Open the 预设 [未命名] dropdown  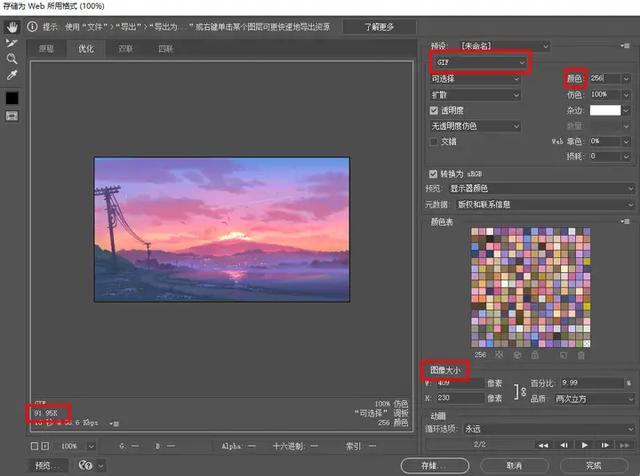coord(504,46)
